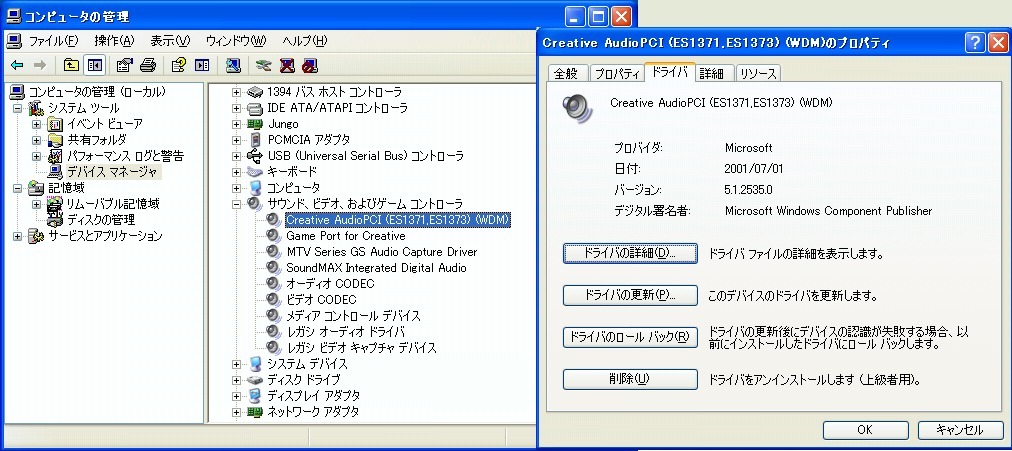Click the icon beside ディスプレイ アダプタ
The width and height of the screenshot is (1012, 451).
(256, 396)
